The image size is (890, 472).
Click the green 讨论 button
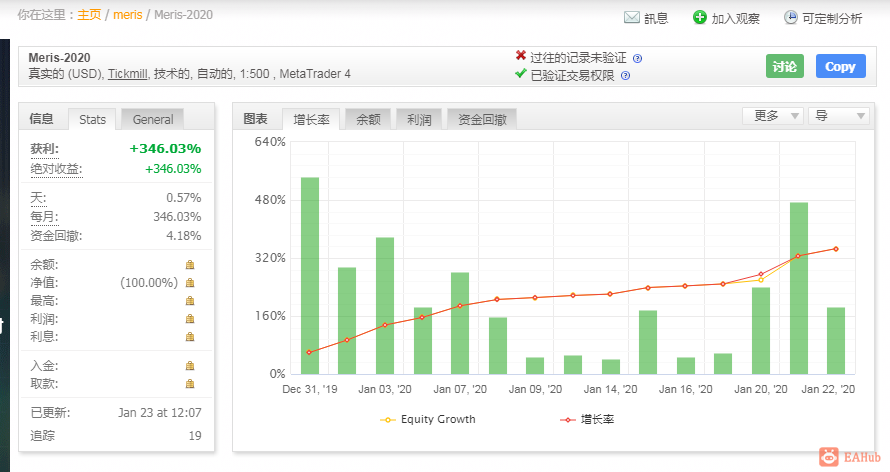(x=785, y=66)
